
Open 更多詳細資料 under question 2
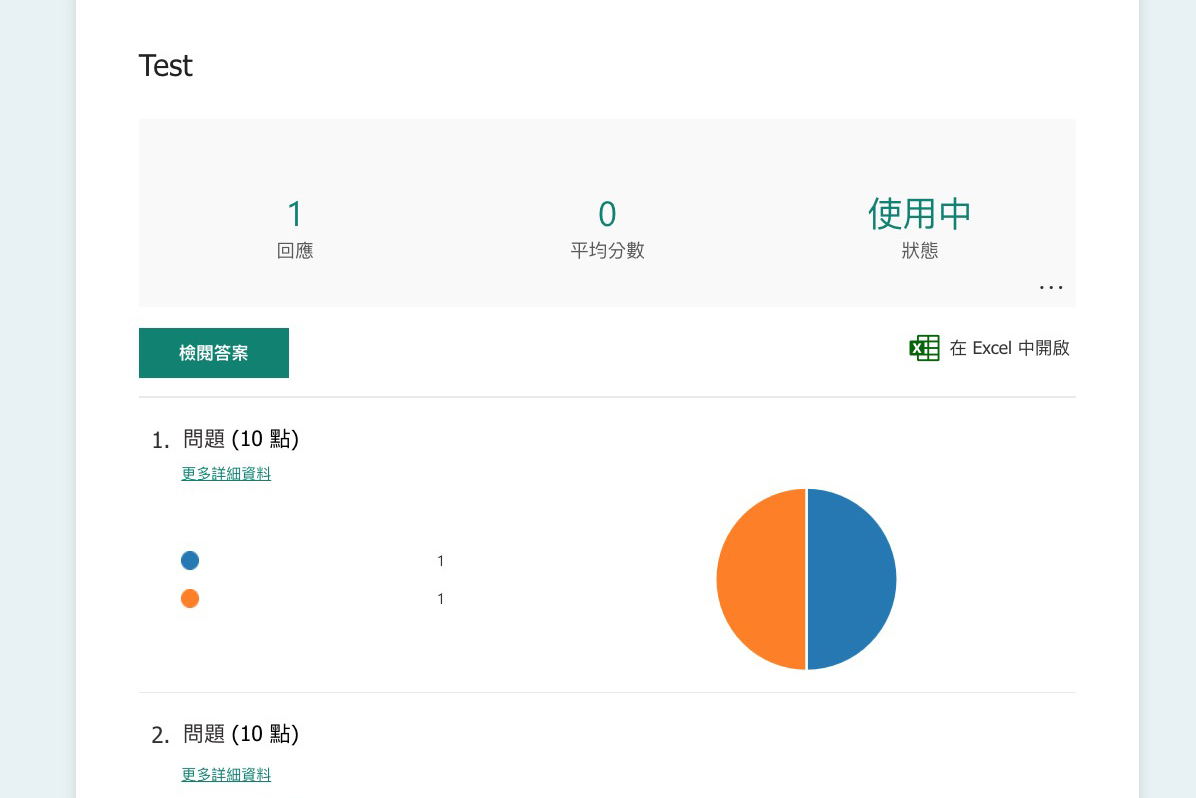226,774
